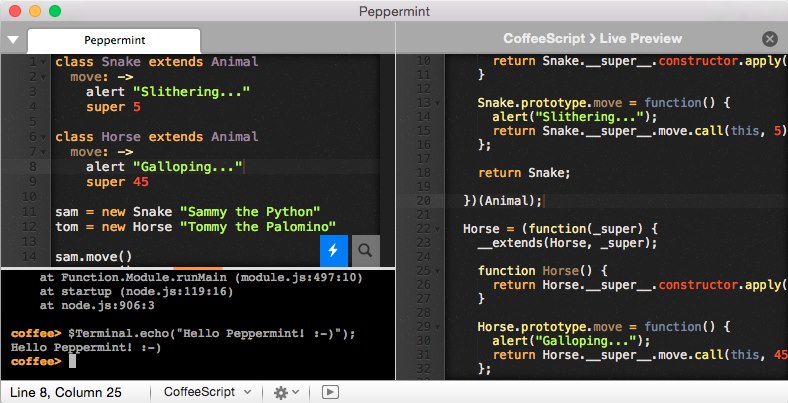The width and height of the screenshot is (788, 403).
Task: Collapse fold arrow at editor line 7
Action: click(43, 152)
